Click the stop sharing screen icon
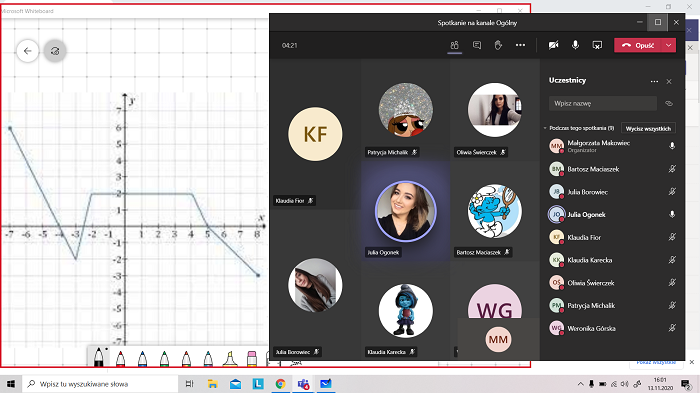 point(597,45)
